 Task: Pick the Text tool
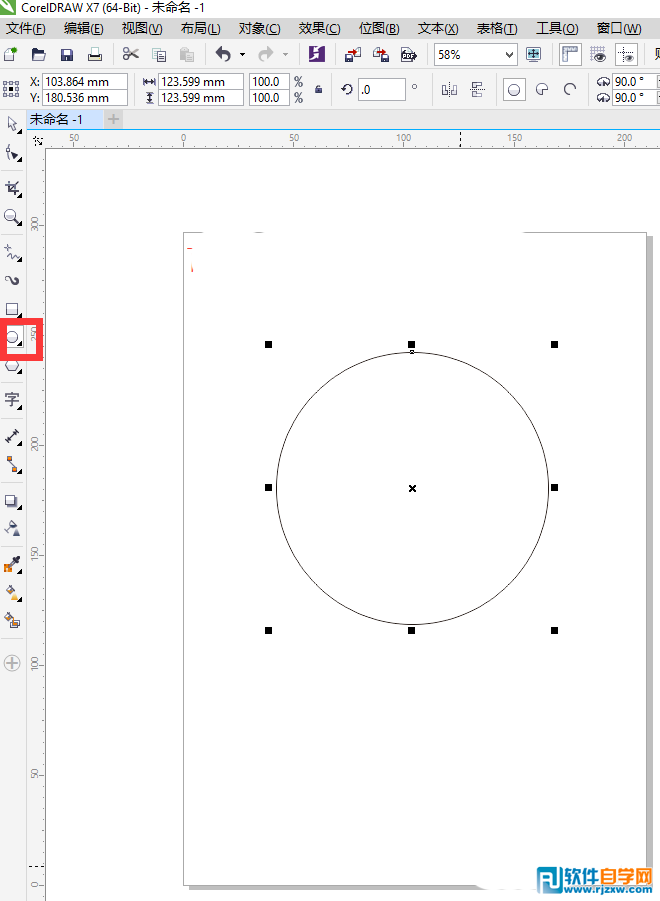pos(12,400)
